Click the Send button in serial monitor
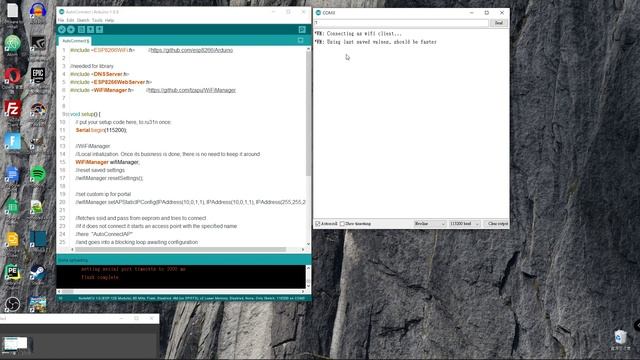This screenshot has height=360, width=640. click(x=499, y=23)
